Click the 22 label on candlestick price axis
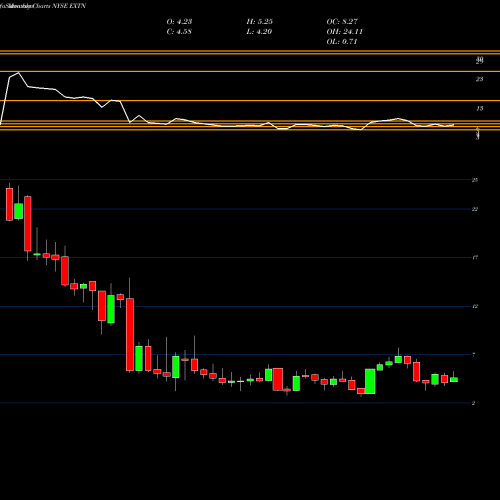The image size is (500, 500). (475, 209)
